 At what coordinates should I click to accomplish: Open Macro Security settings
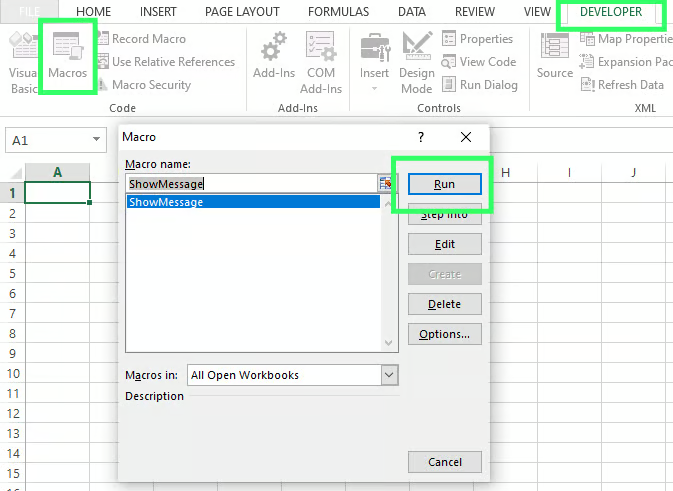150,85
